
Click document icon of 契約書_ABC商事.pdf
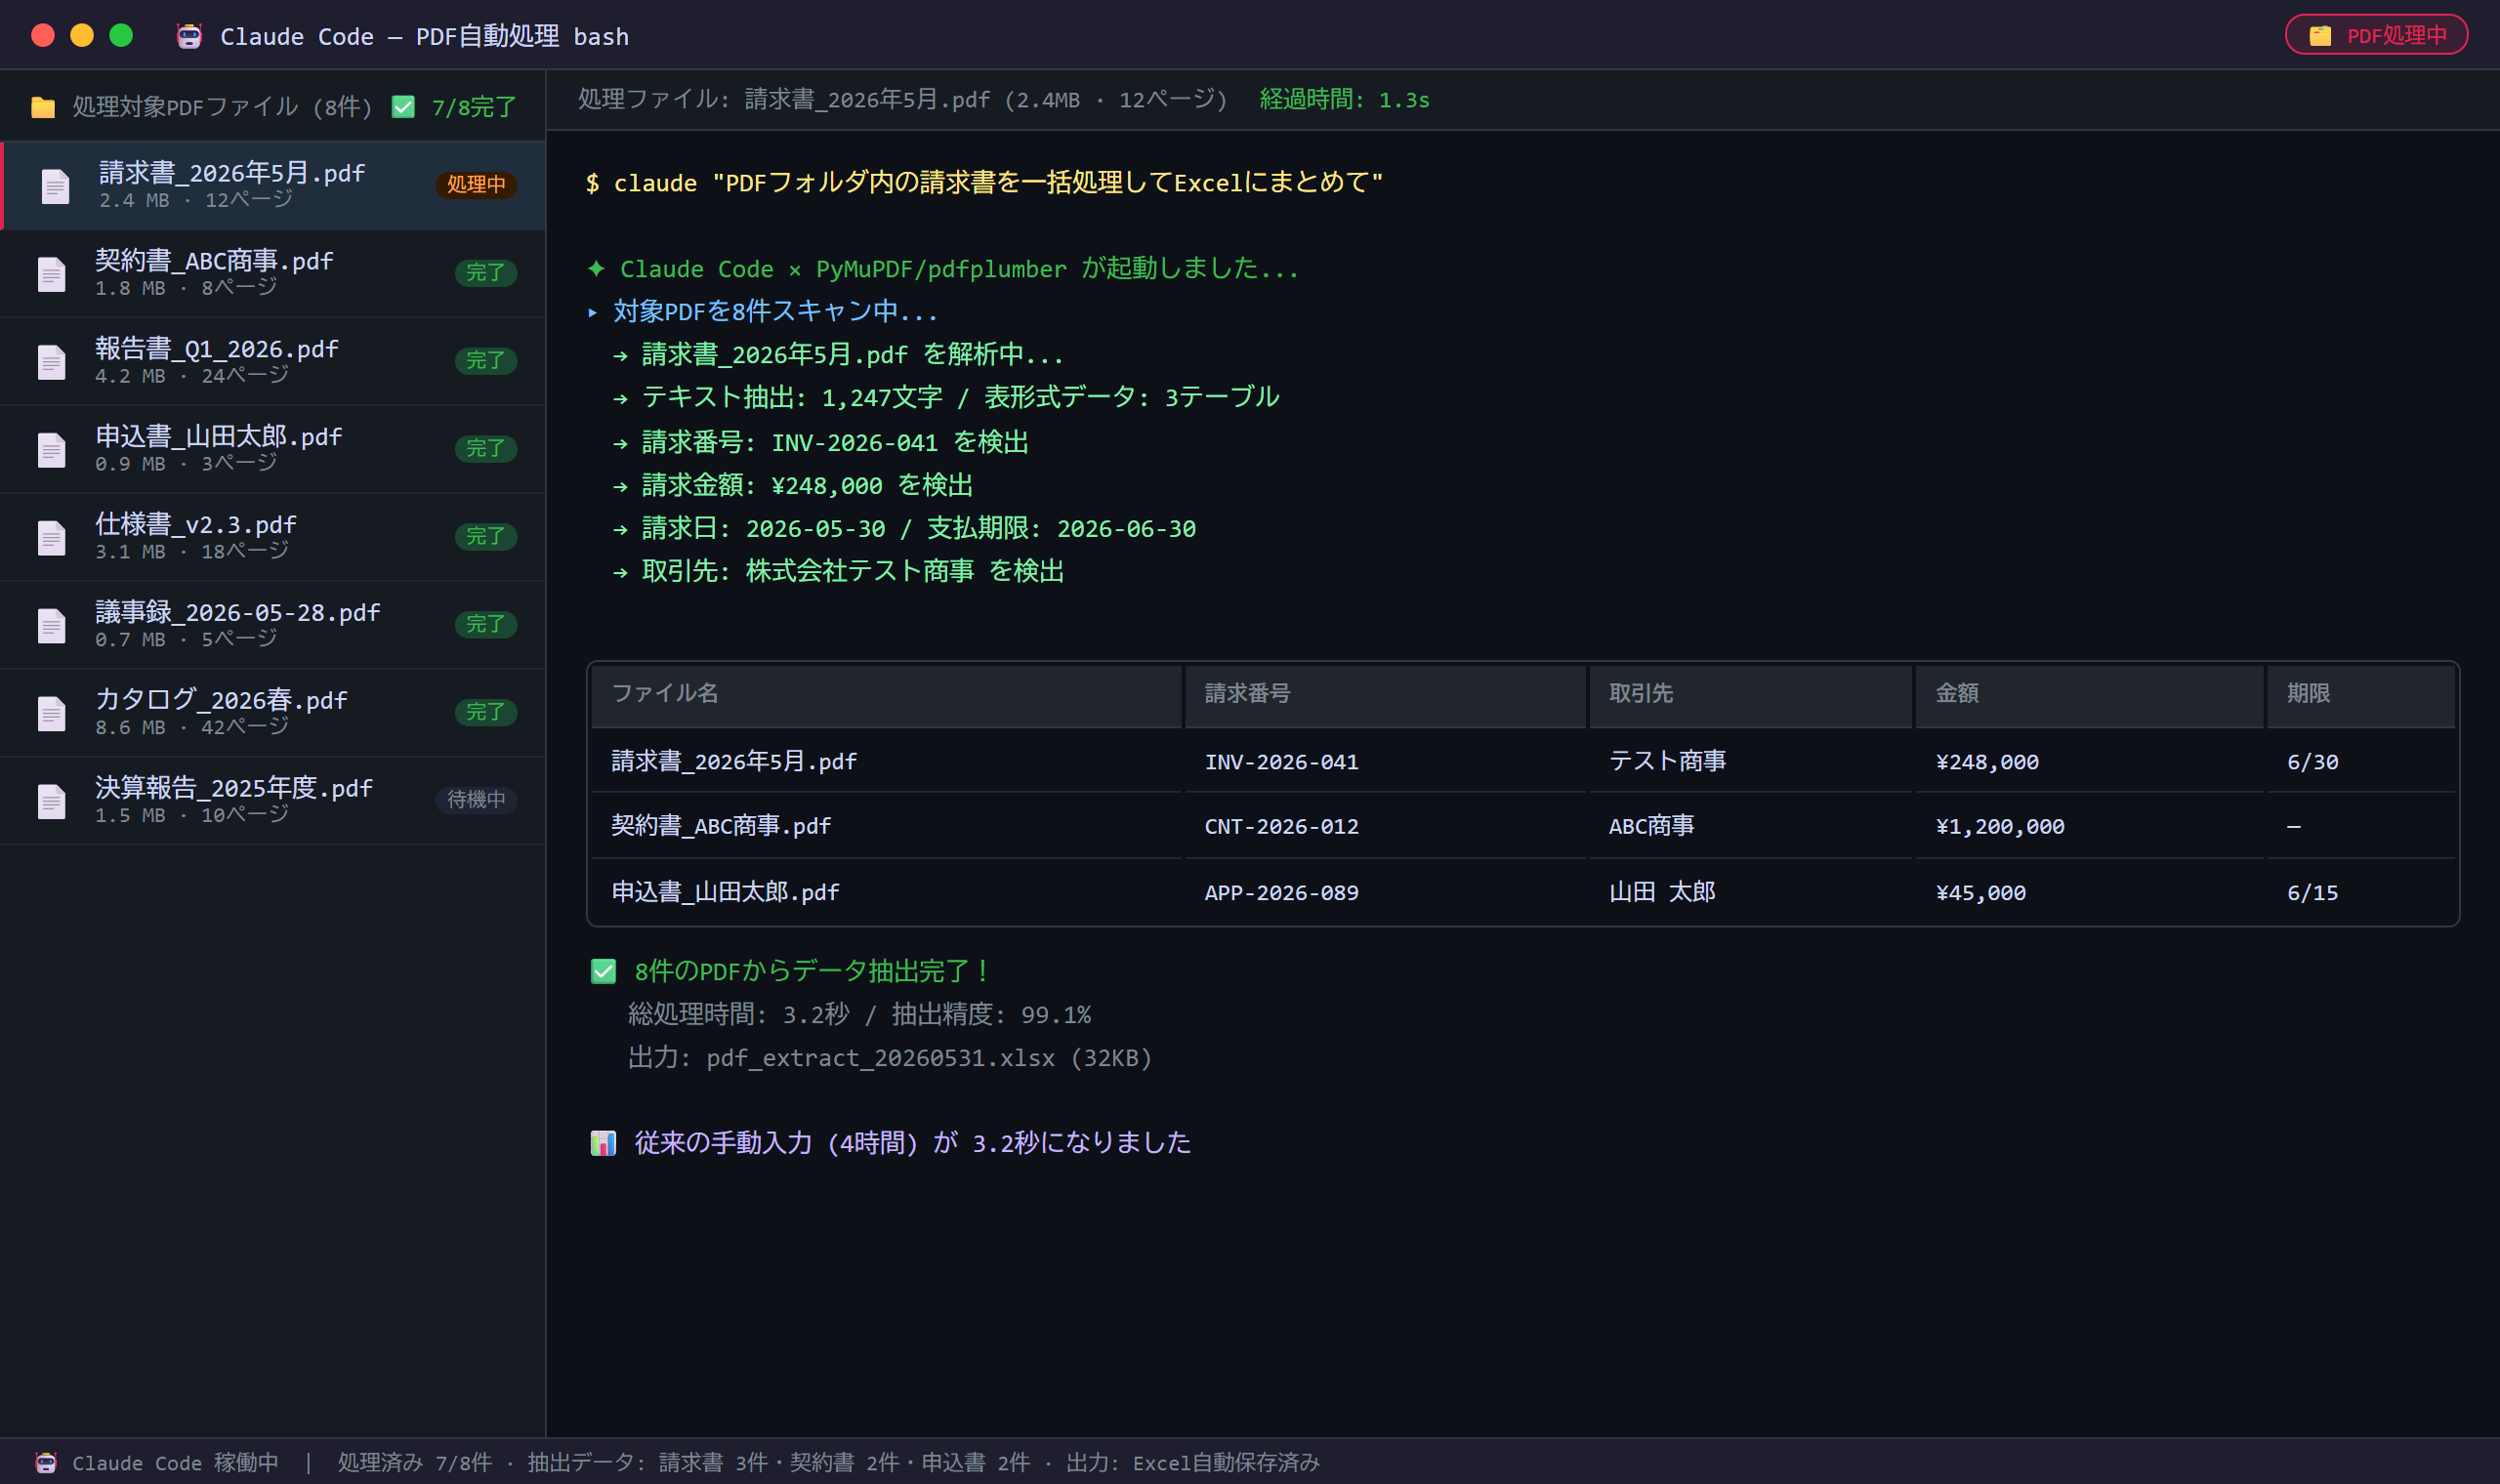[52, 274]
